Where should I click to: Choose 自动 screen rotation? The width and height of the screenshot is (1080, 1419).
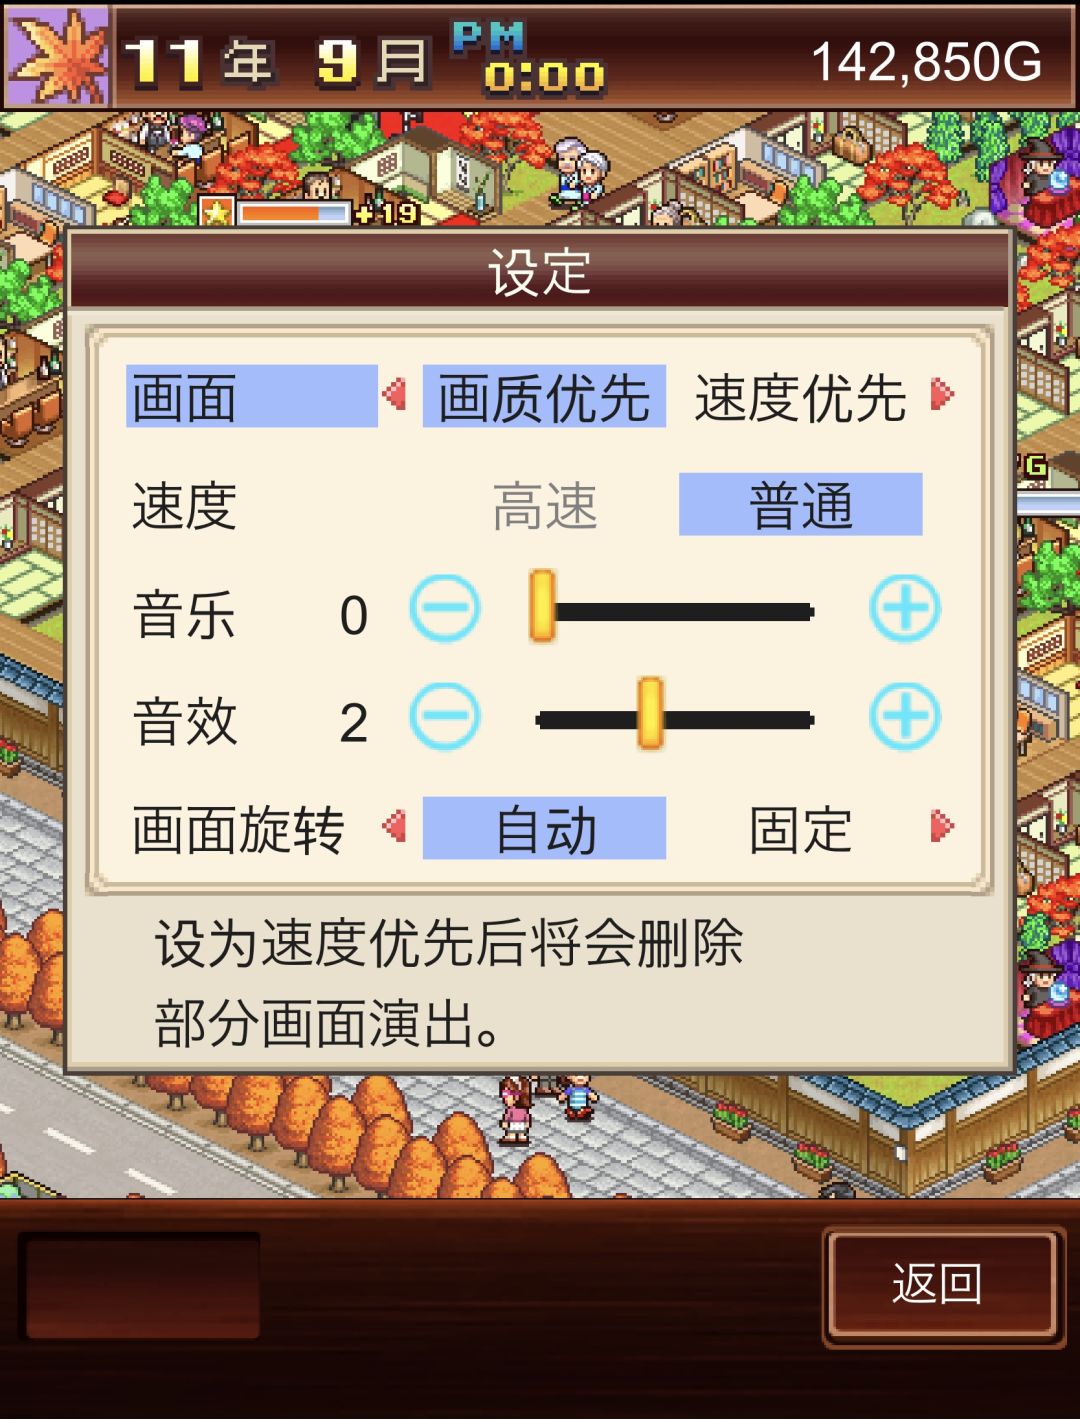(544, 828)
